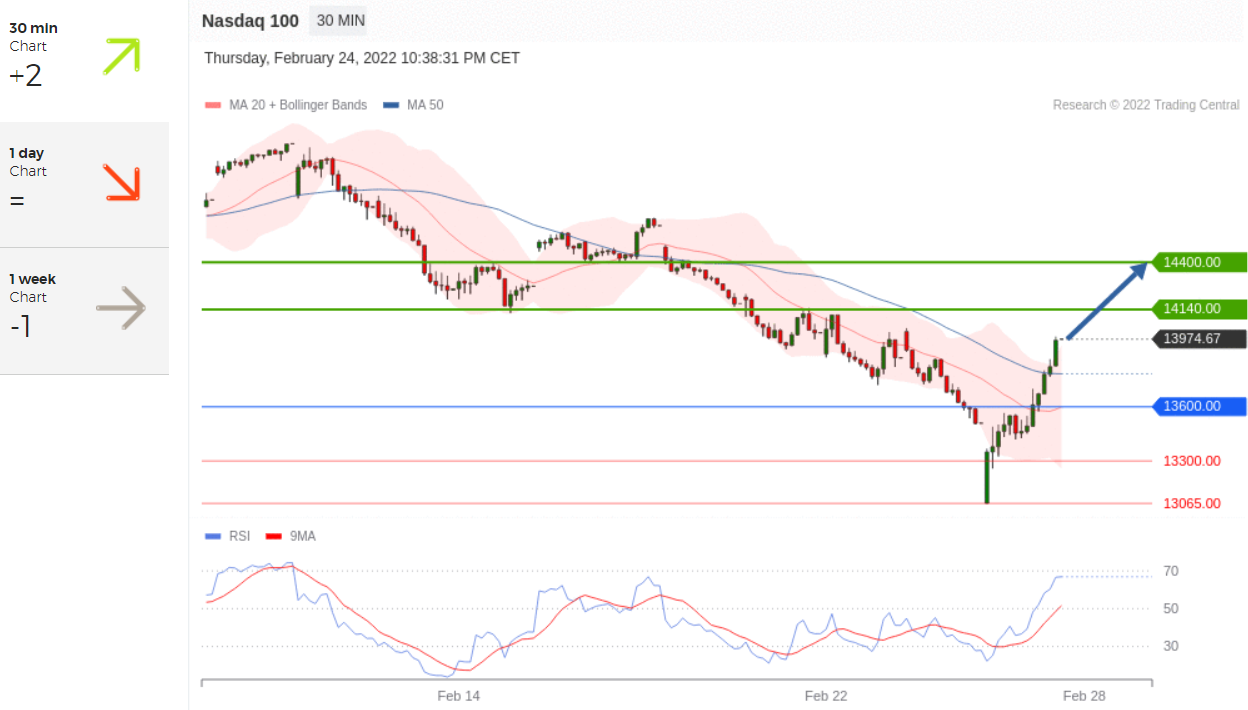1248x710 pixels.
Task: Click the RSI 30 level label
Action: click(x=1171, y=646)
